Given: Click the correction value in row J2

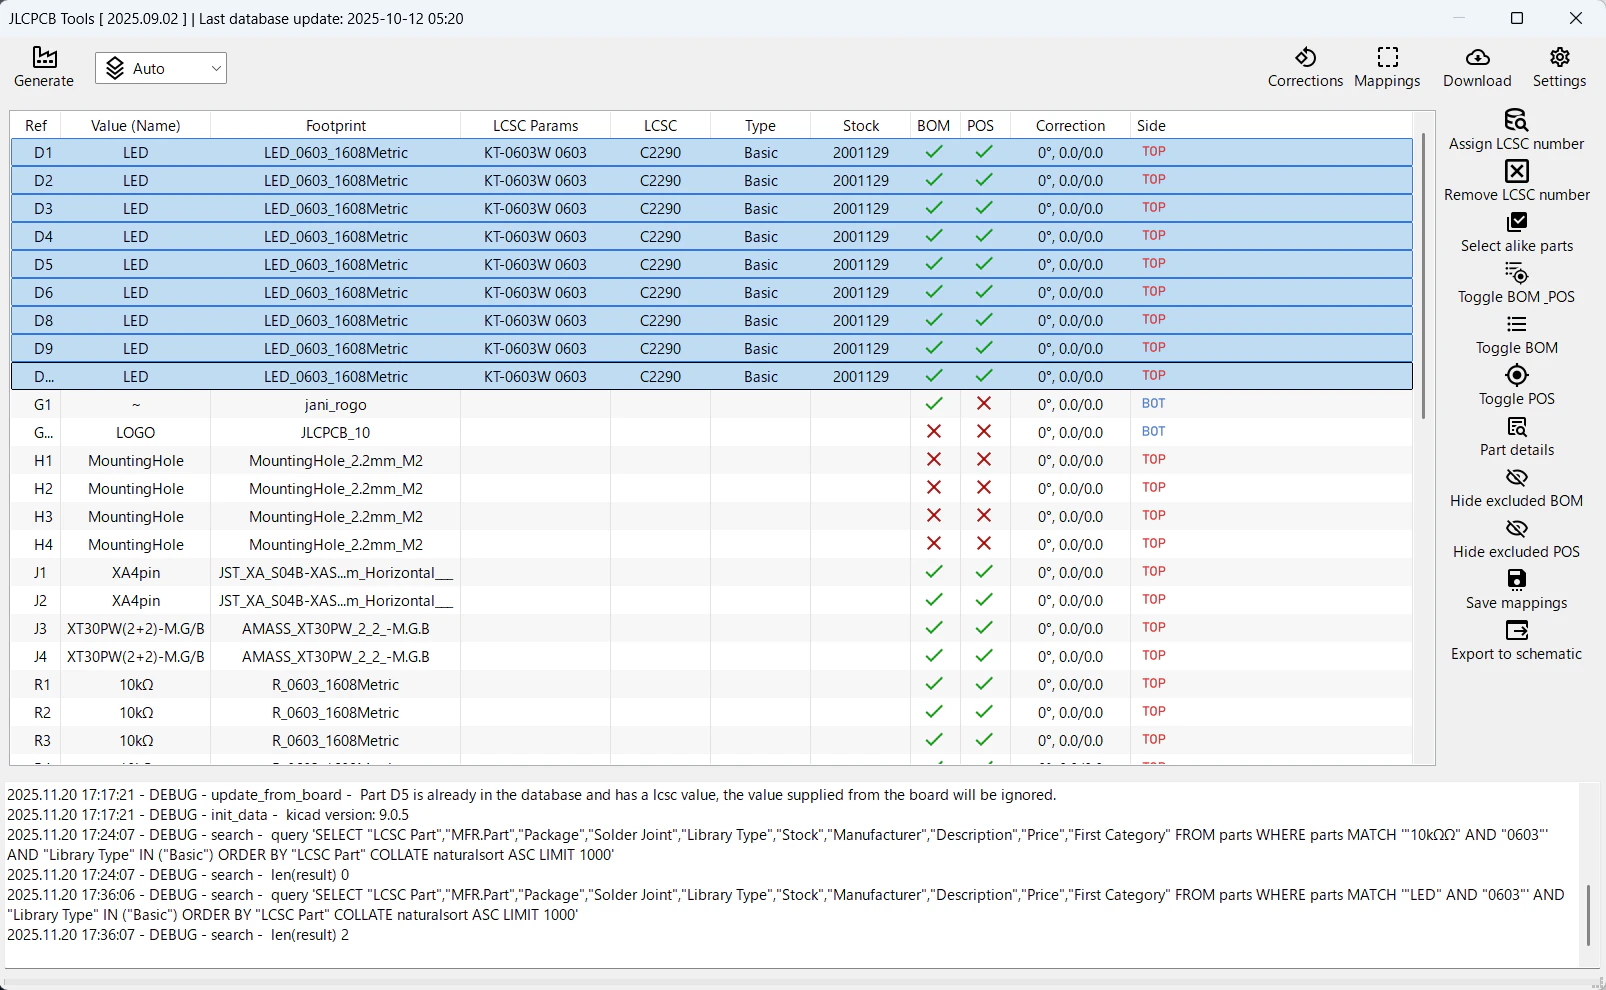Looking at the screenshot, I should 1071,601.
